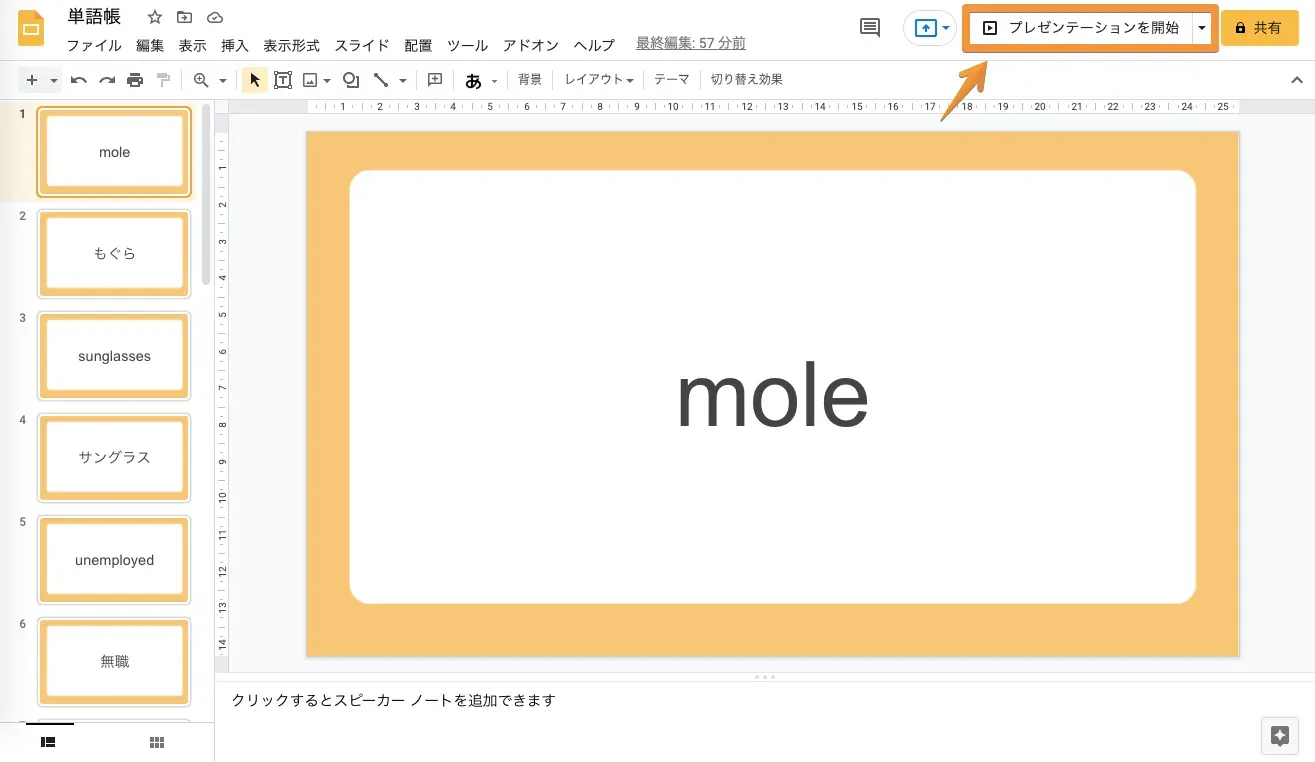Redo the last action
The width and height of the screenshot is (1315, 762).
pos(107,80)
